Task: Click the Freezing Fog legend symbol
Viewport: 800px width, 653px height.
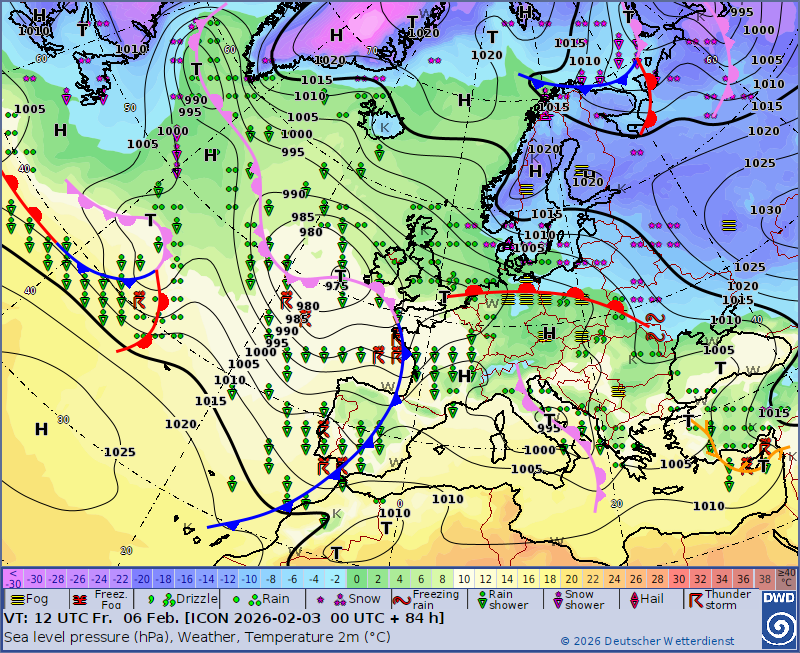Action: click(x=80, y=599)
